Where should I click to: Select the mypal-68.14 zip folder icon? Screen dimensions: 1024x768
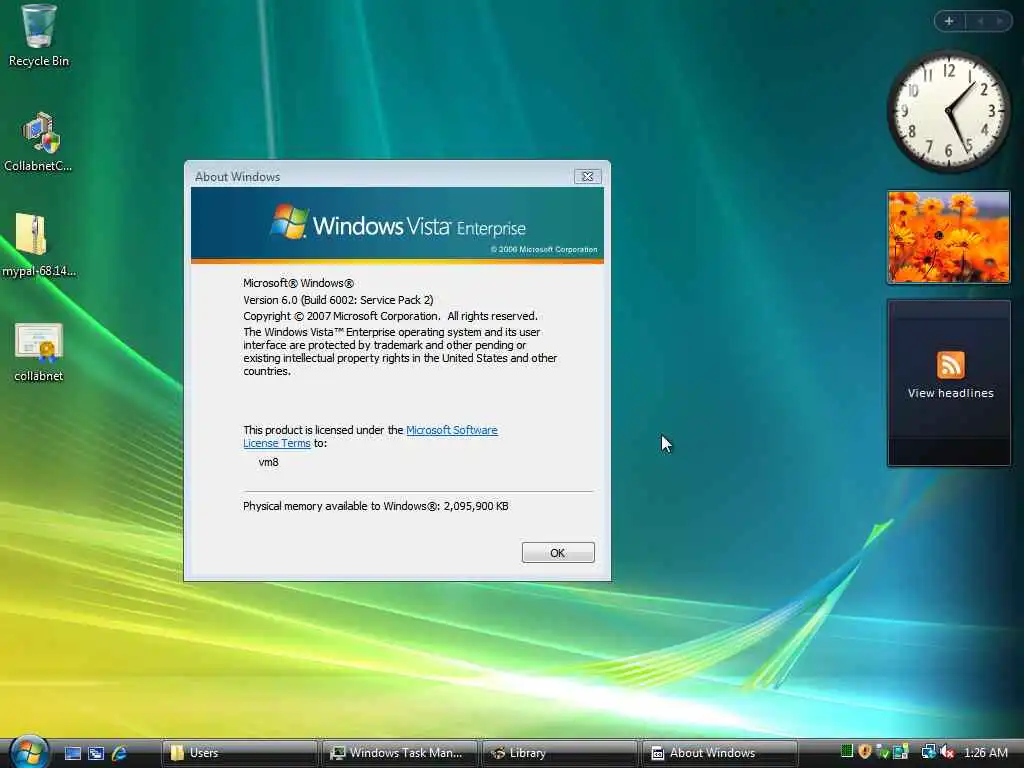pyautogui.click(x=38, y=245)
